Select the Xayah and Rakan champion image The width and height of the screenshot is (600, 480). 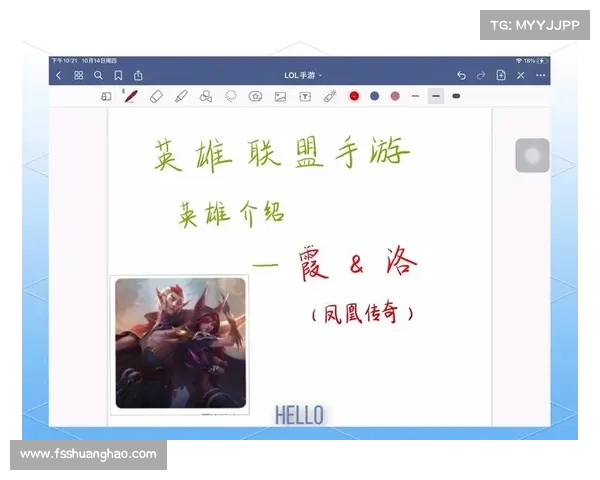point(180,343)
